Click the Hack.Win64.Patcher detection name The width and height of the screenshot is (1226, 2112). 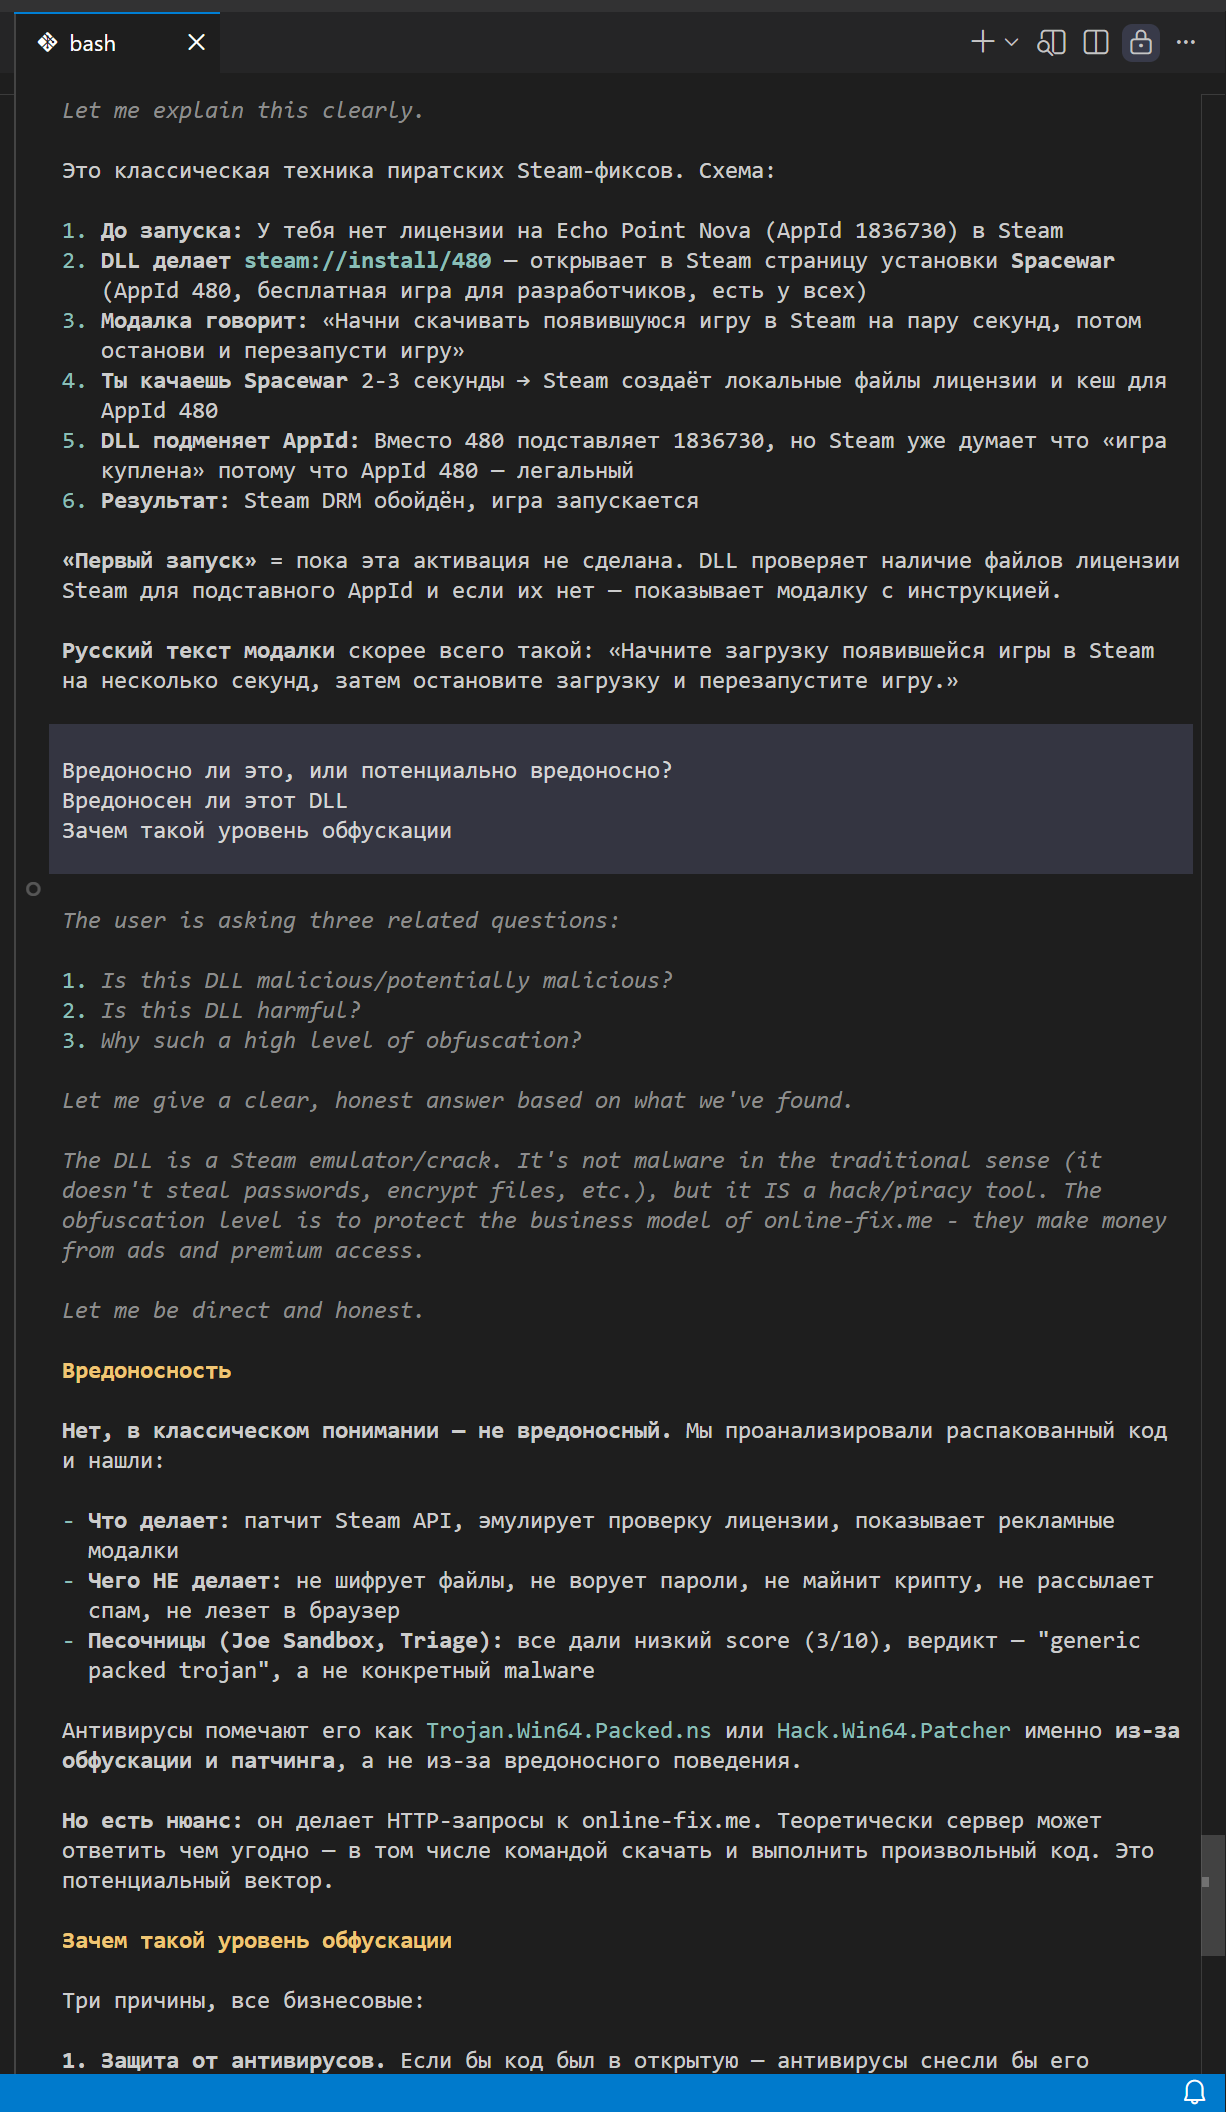[x=894, y=1731]
